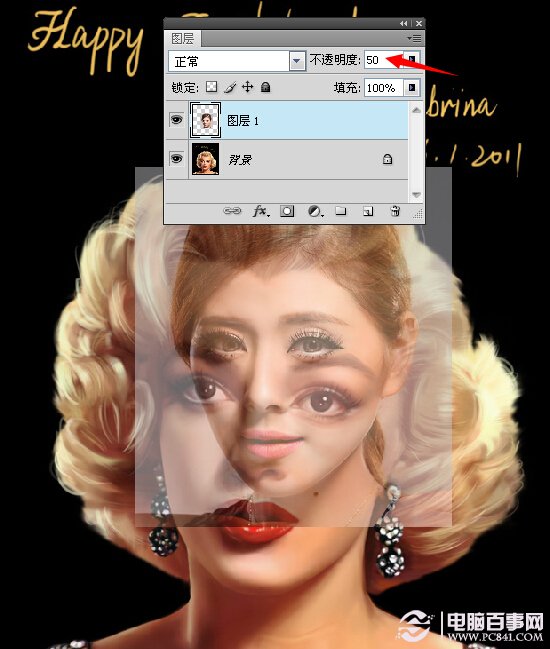Image resolution: width=550 pixels, height=649 pixels.
Task: Click the link layers icon
Action: pos(232,211)
